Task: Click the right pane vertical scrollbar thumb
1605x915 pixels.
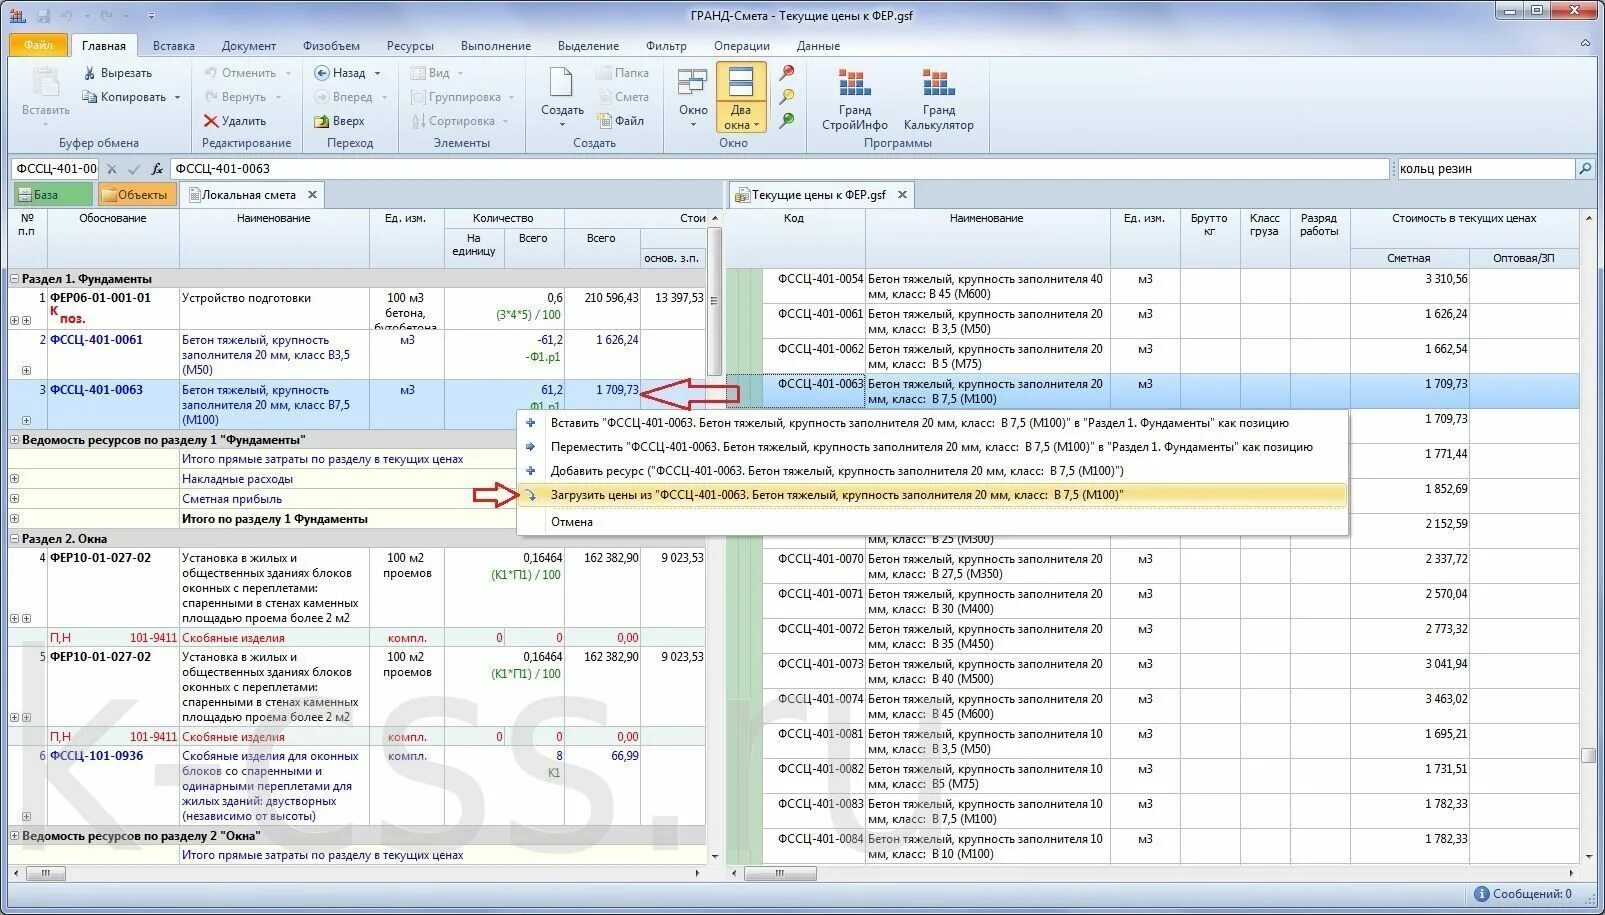Action: pyautogui.click(x=1588, y=755)
